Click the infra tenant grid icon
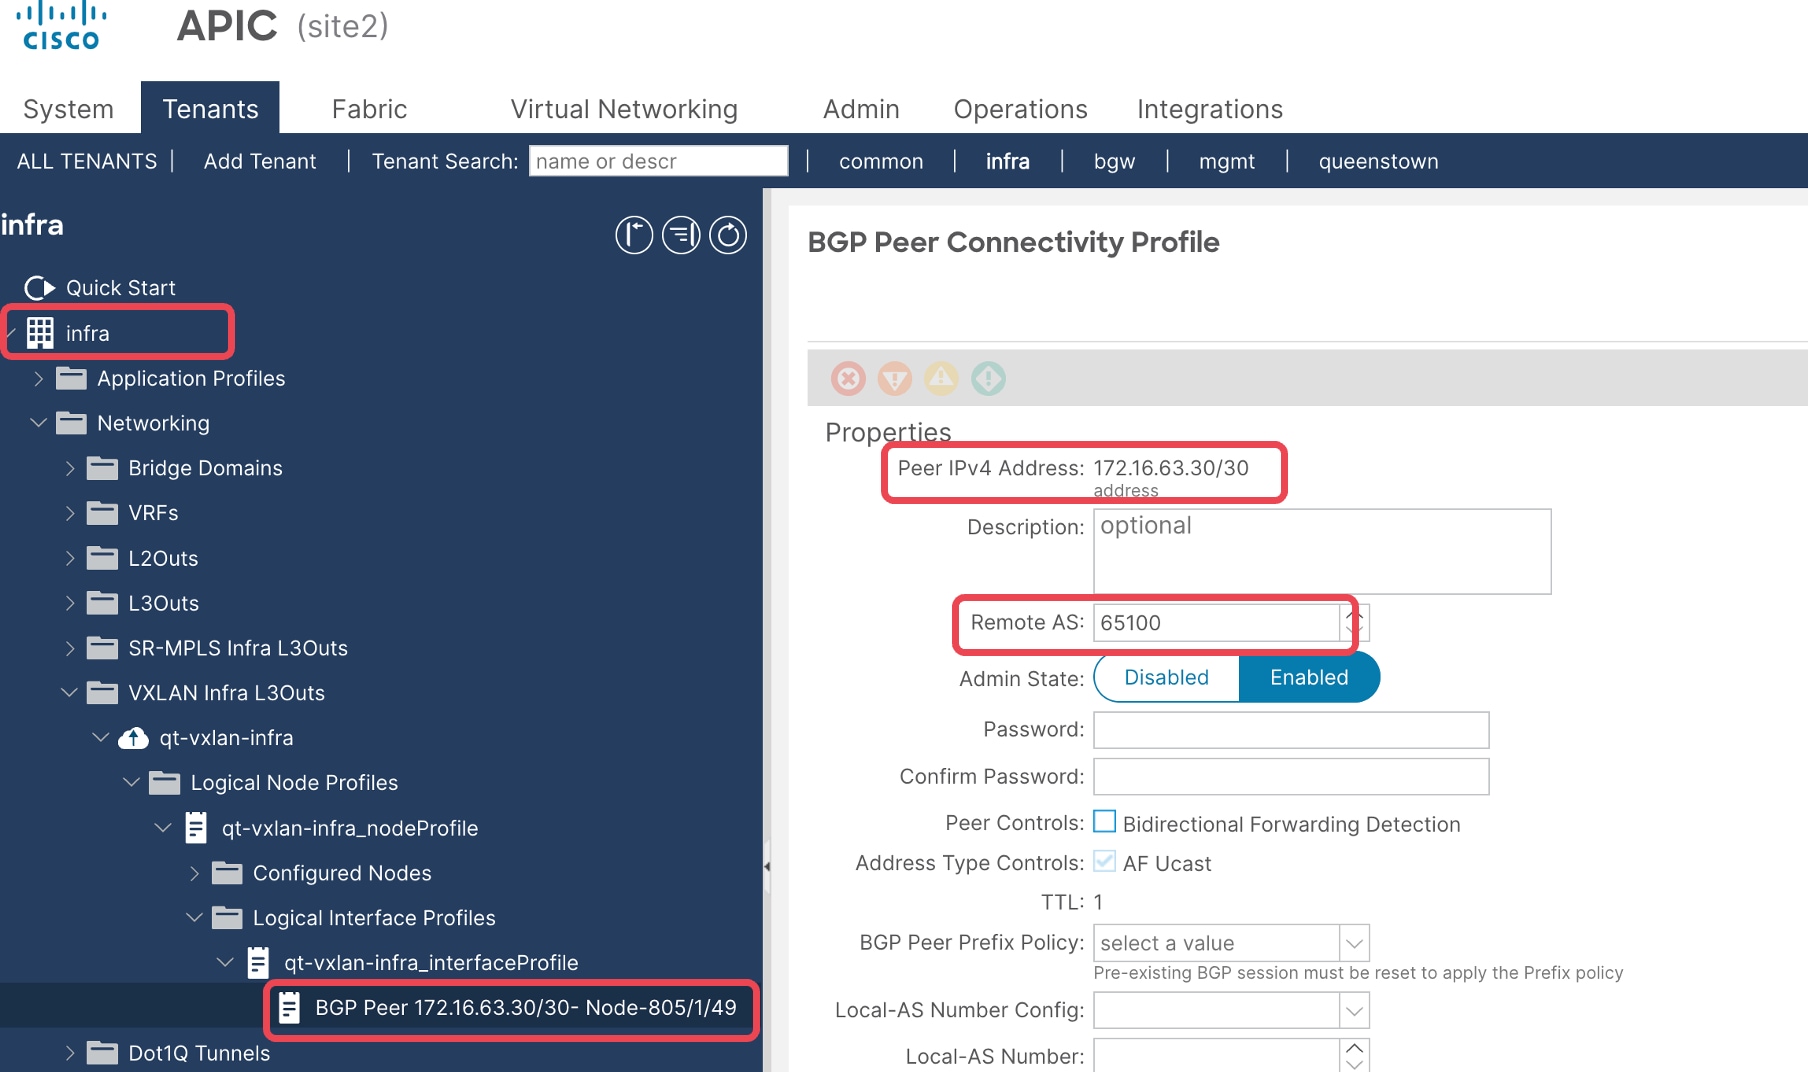The width and height of the screenshot is (1808, 1072). pyautogui.click(x=40, y=333)
